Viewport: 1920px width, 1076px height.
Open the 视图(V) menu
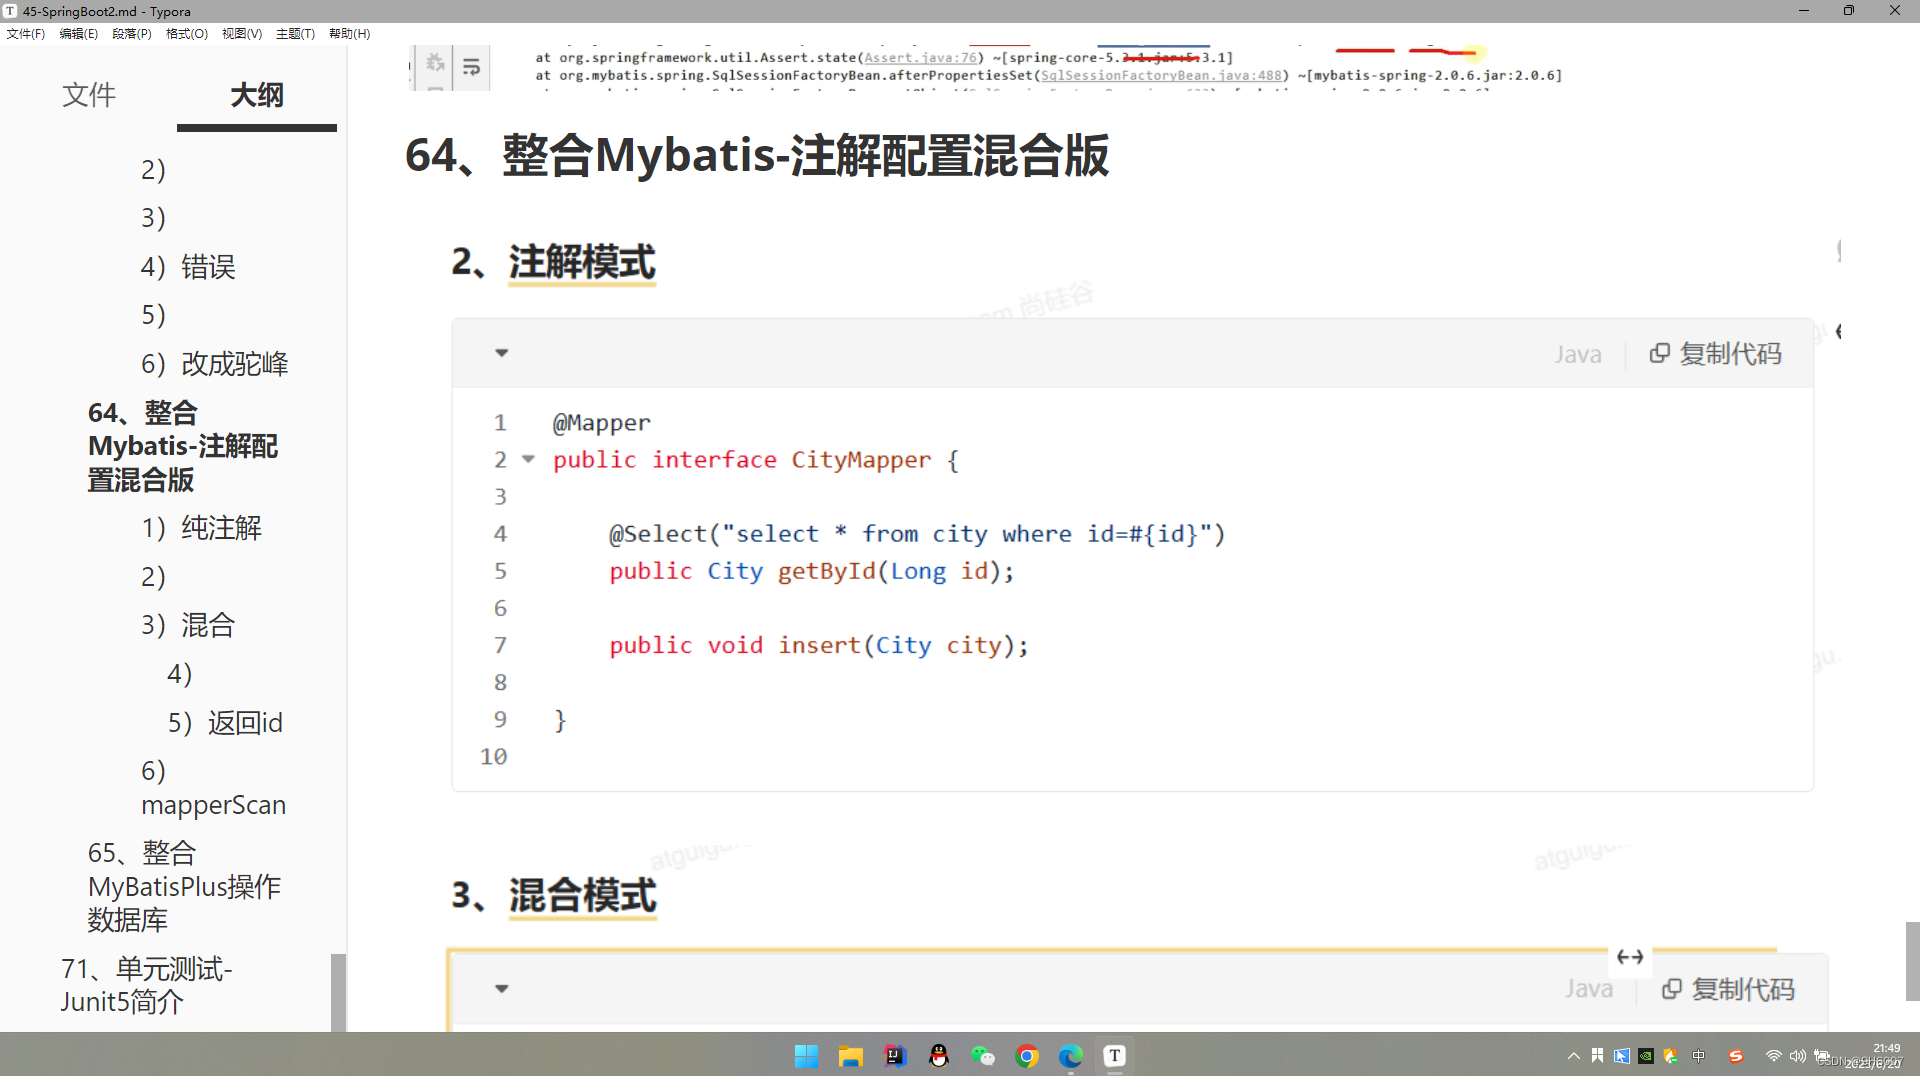(x=242, y=33)
